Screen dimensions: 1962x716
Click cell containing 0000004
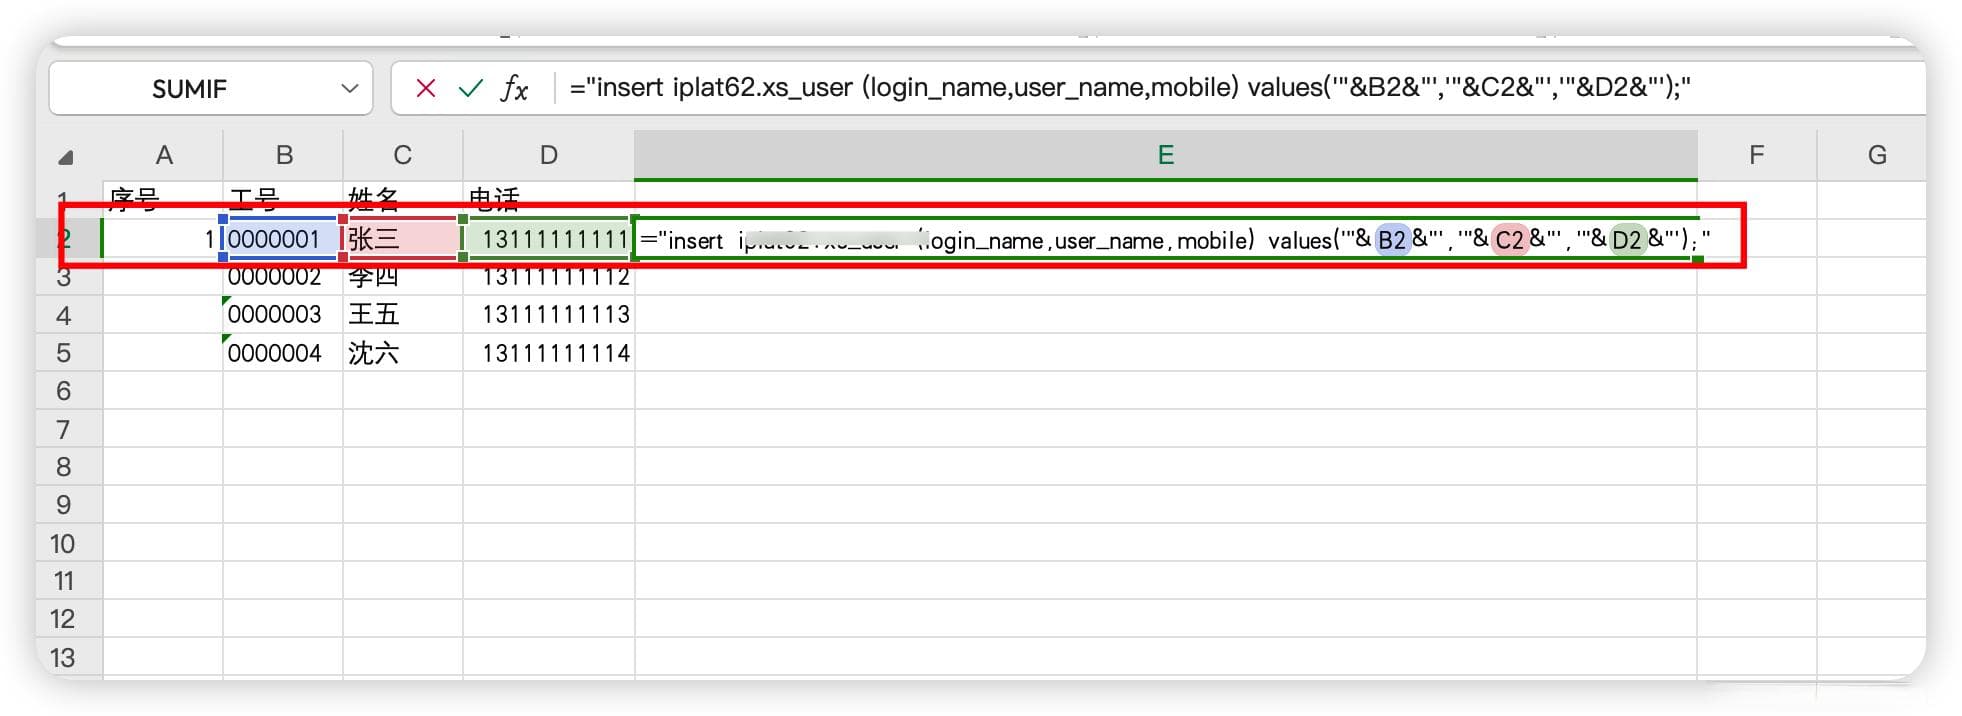(283, 353)
